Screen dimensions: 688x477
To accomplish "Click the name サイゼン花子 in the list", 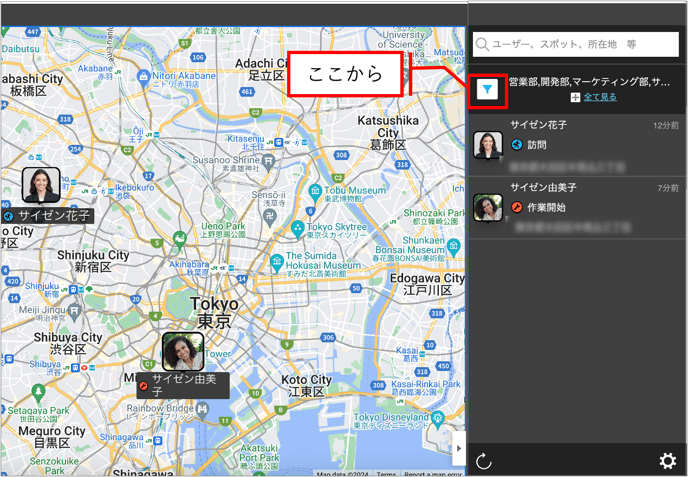I will (x=538, y=125).
